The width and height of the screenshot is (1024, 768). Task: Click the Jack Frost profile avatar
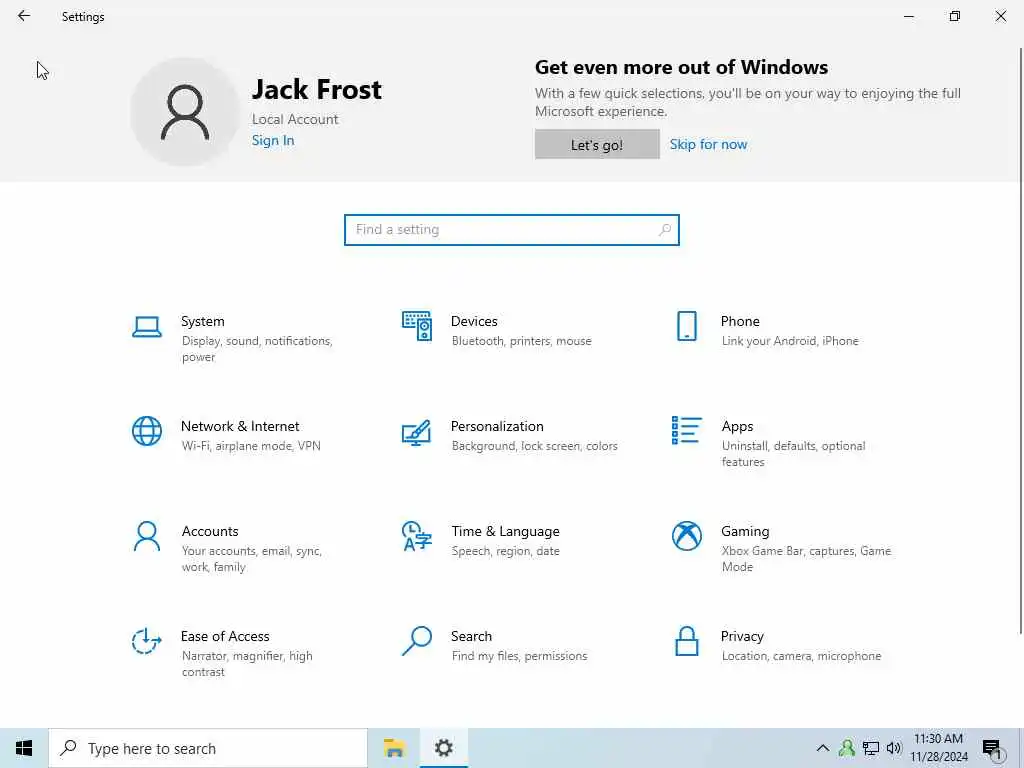[185, 112]
